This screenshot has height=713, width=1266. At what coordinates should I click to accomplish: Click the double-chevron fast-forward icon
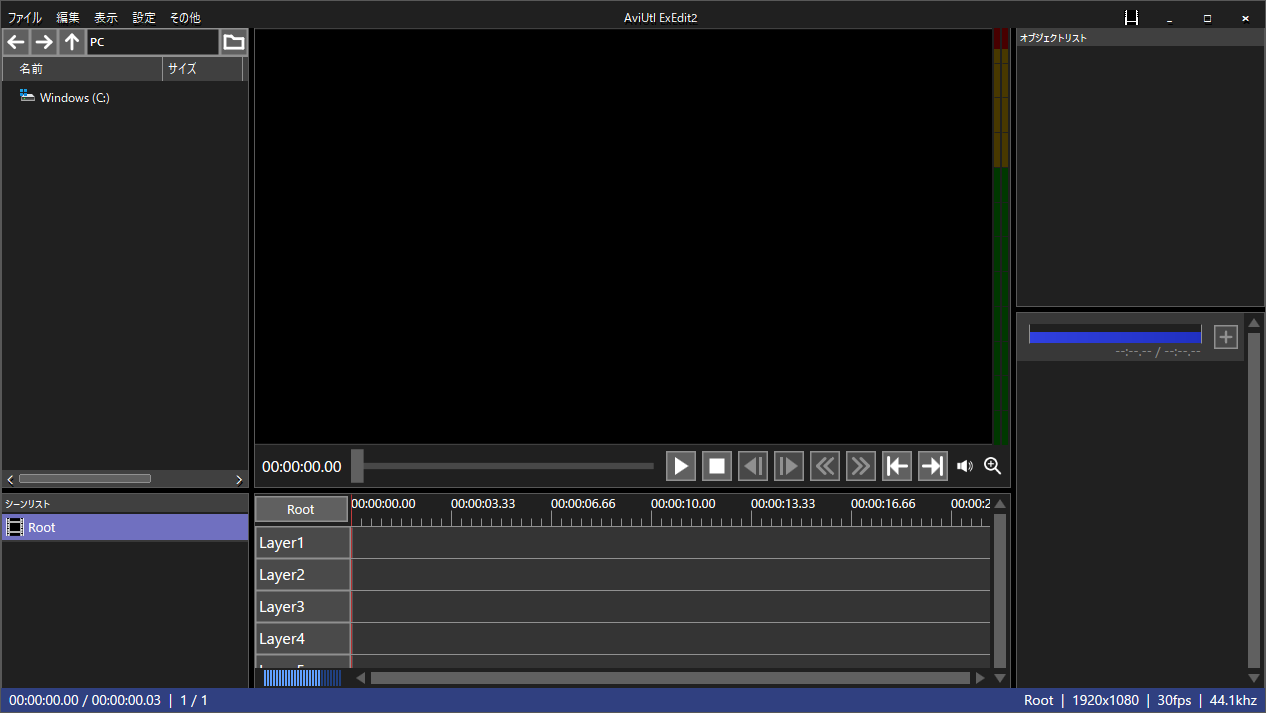tap(860, 466)
